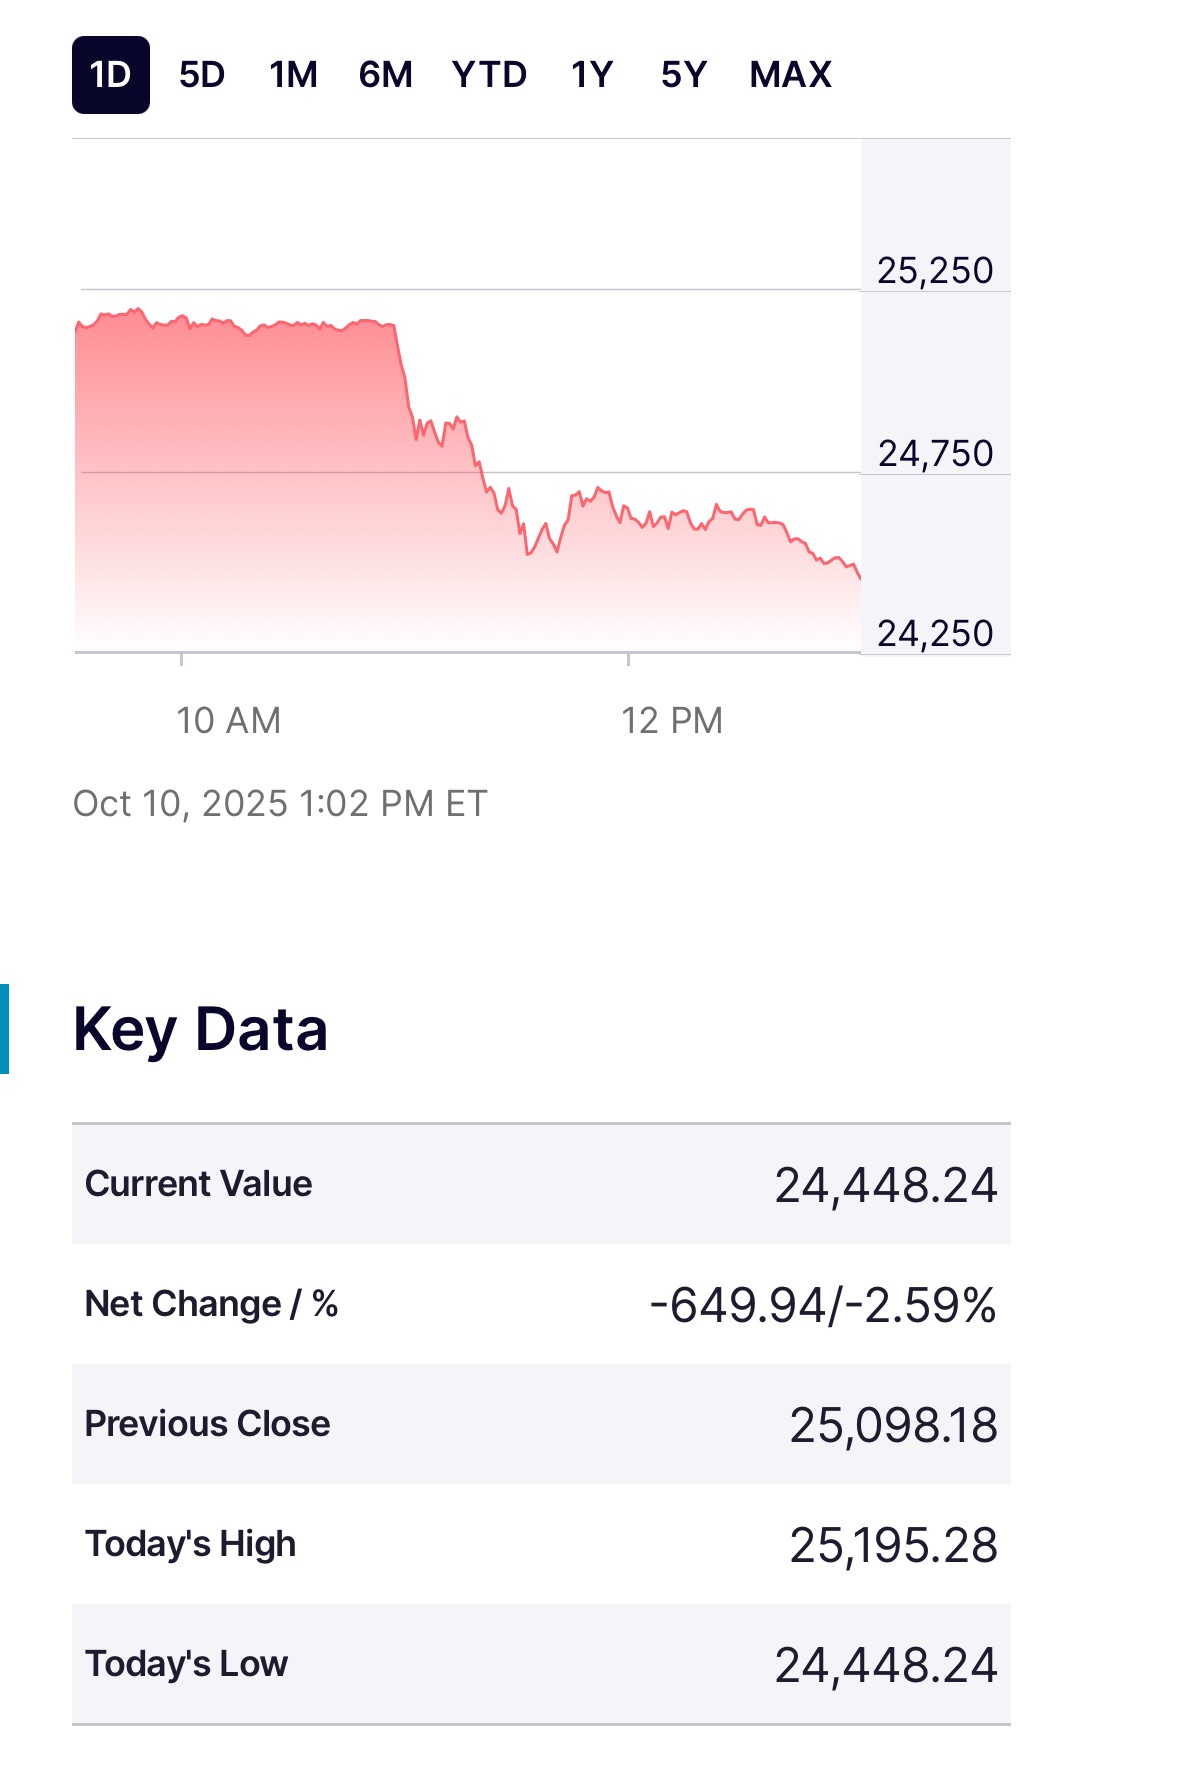The image size is (1179, 1770).
Task: Select the Previous Close row label
Action: (x=207, y=1424)
